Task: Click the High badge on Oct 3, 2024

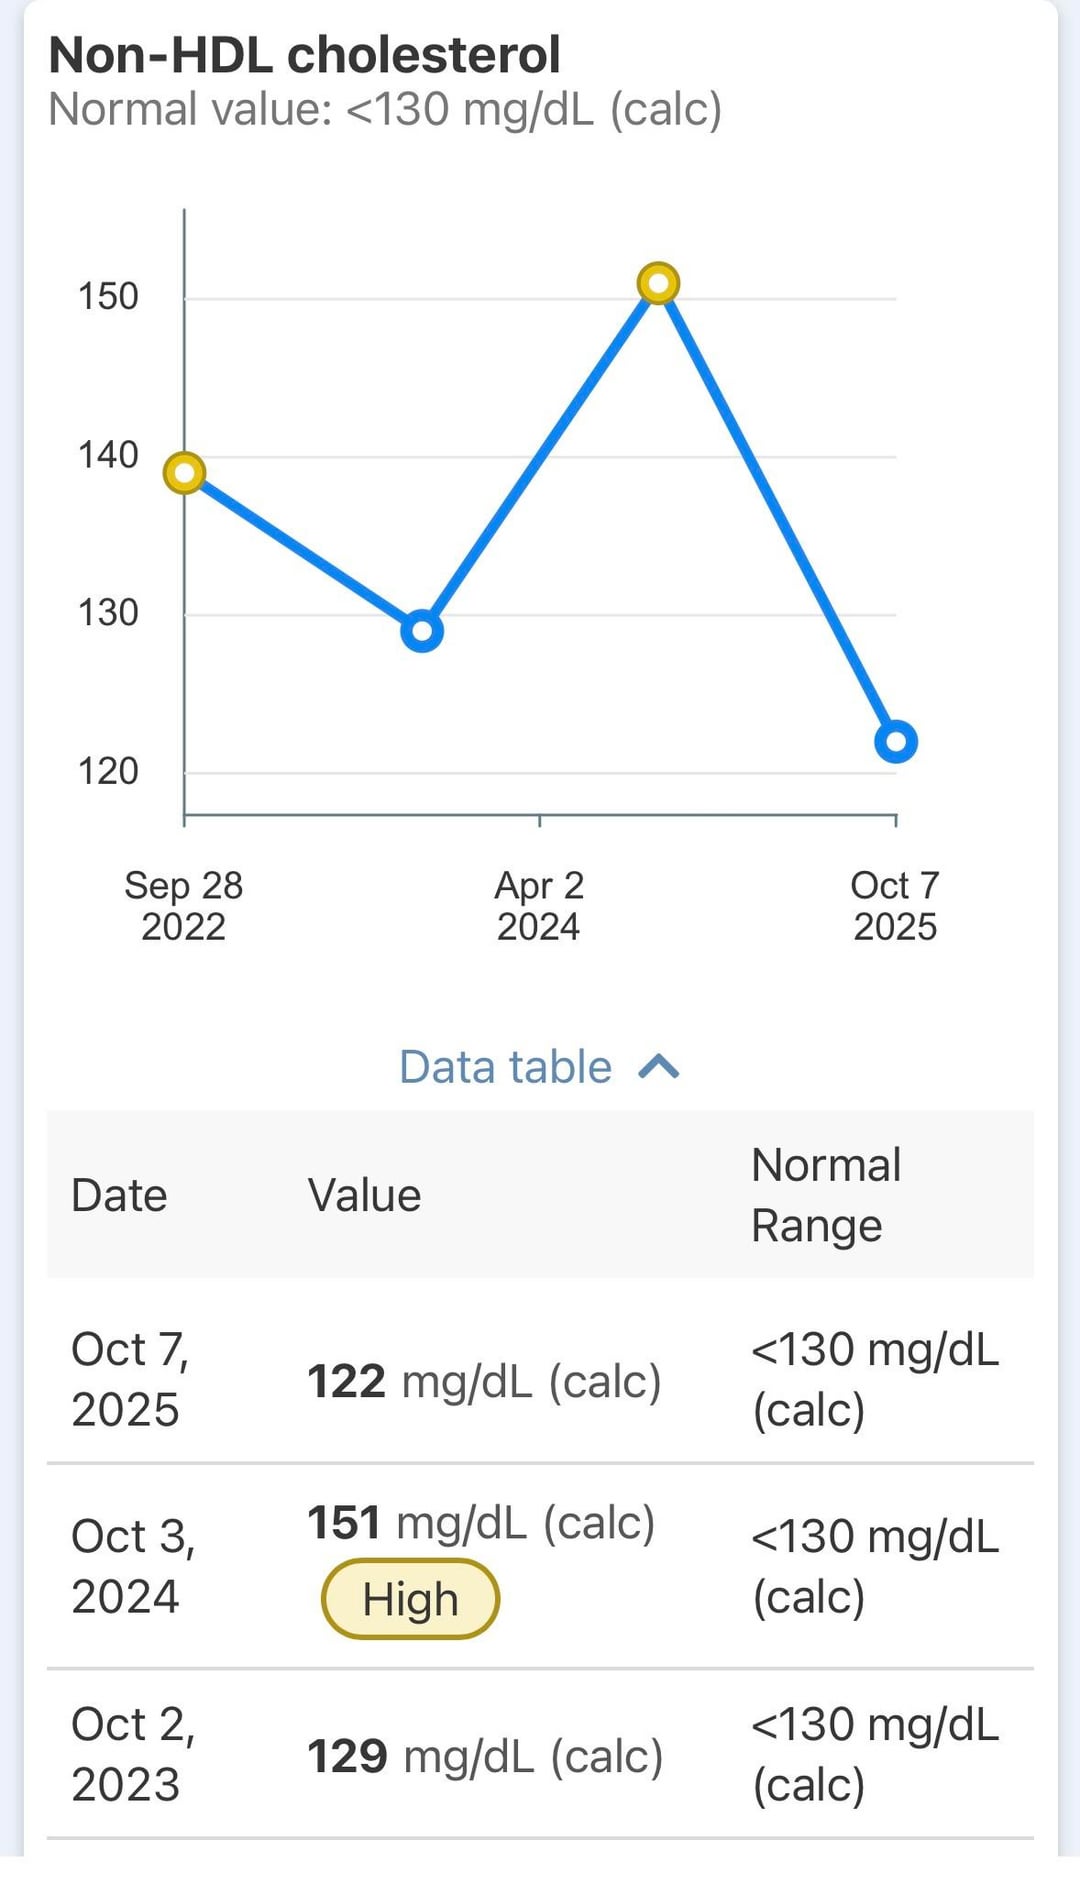Action: 410,1599
